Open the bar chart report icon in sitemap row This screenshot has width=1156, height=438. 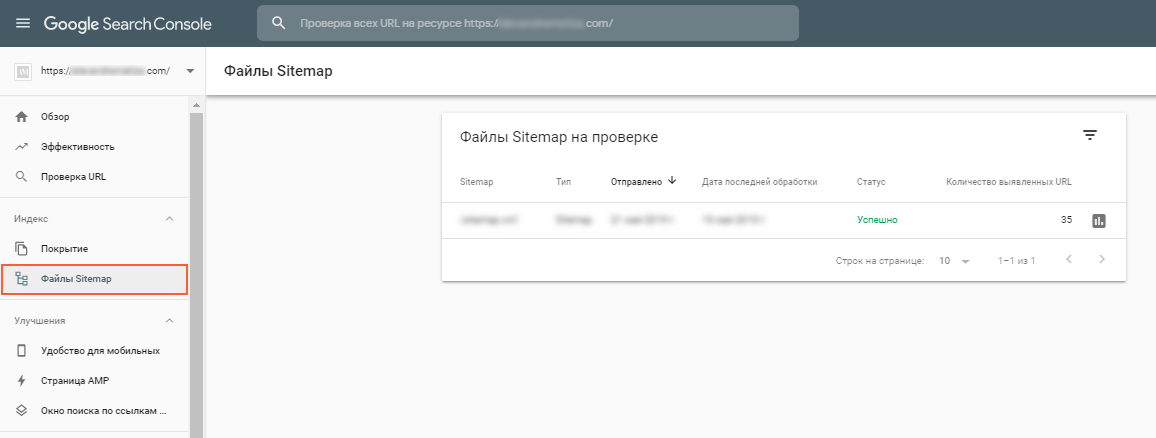(1098, 220)
